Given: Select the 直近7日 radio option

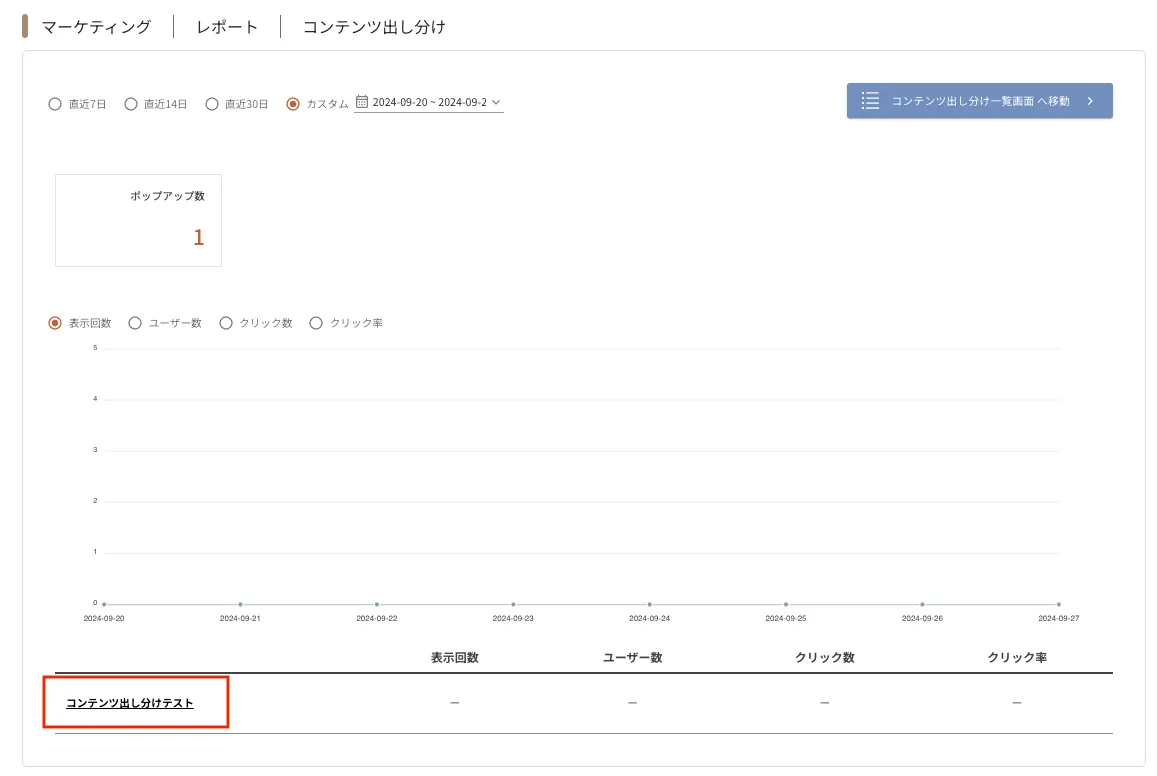Looking at the screenshot, I should coord(55,104).
